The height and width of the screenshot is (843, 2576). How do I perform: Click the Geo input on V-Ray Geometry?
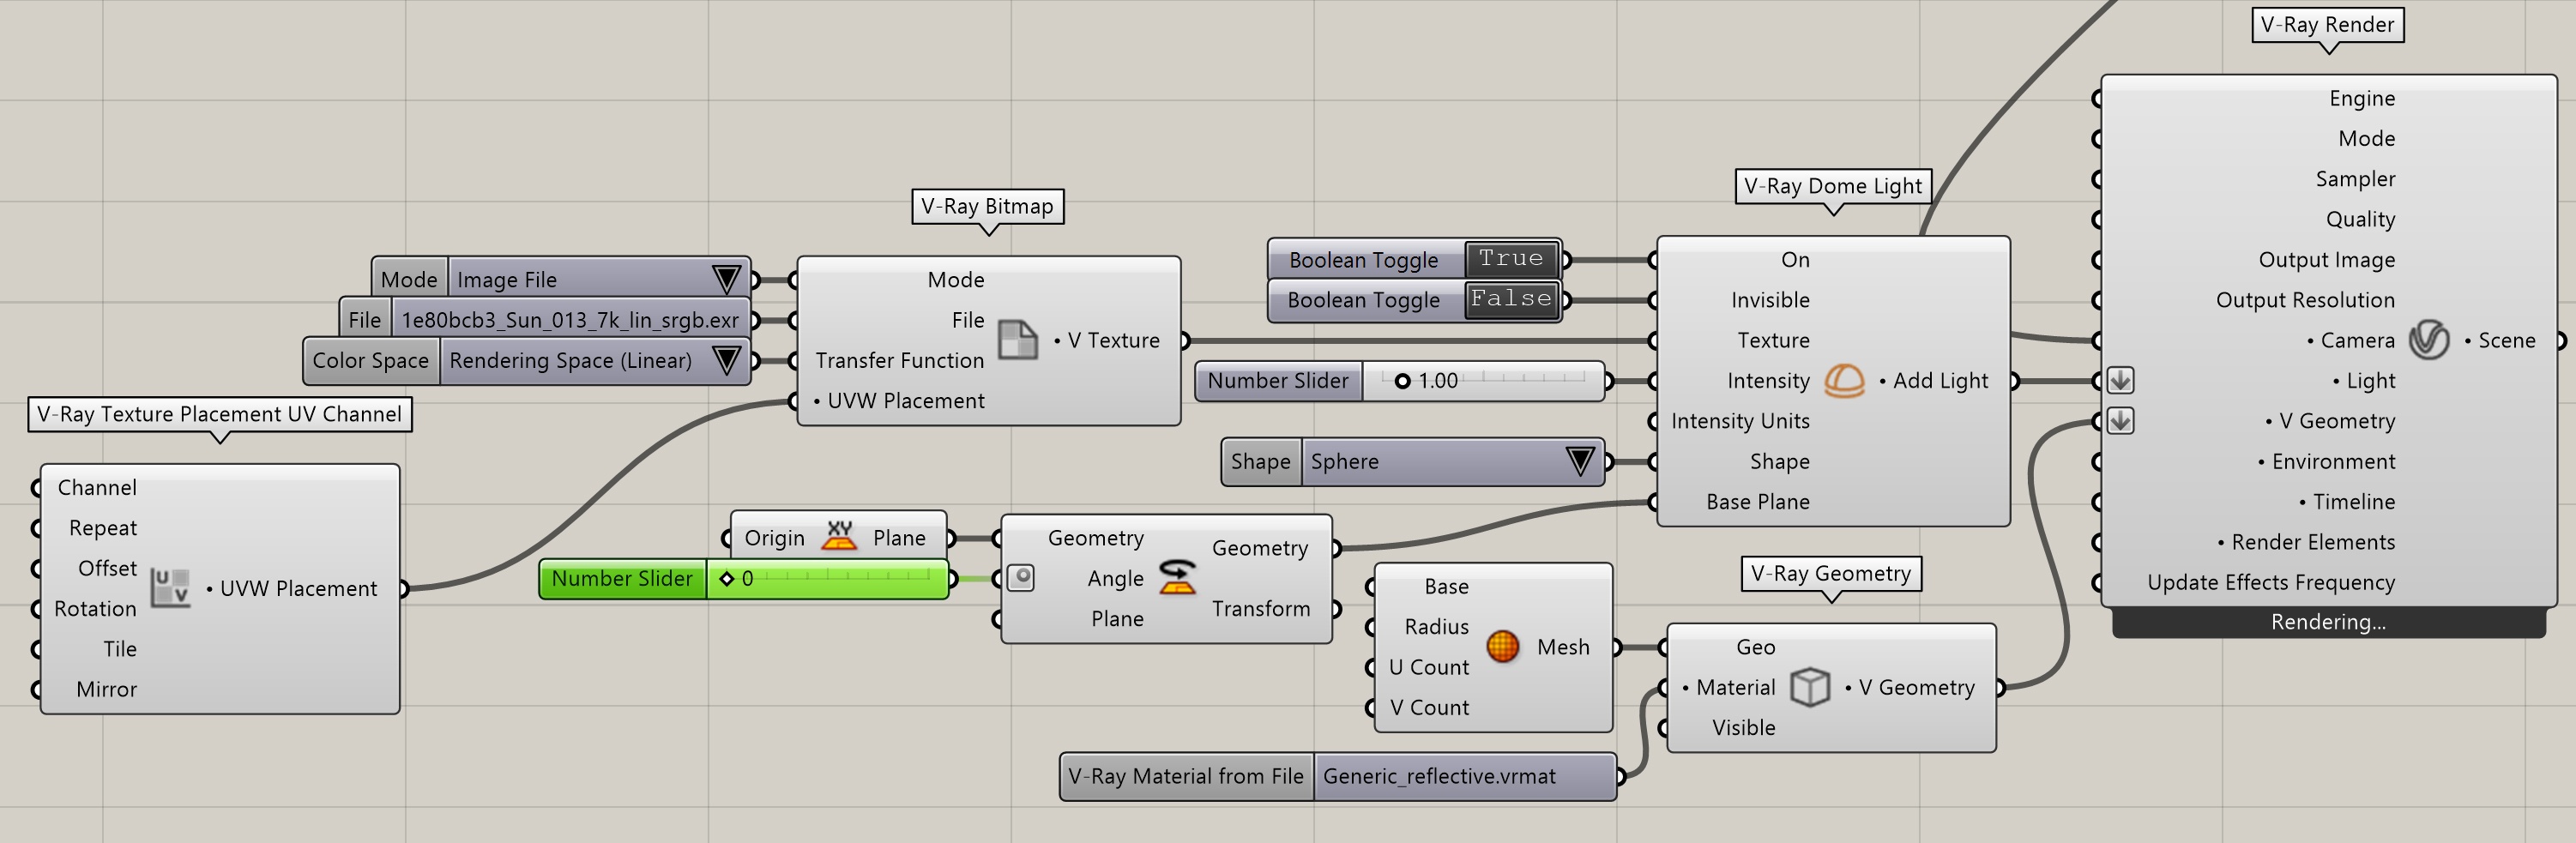tap(1755, 647)
